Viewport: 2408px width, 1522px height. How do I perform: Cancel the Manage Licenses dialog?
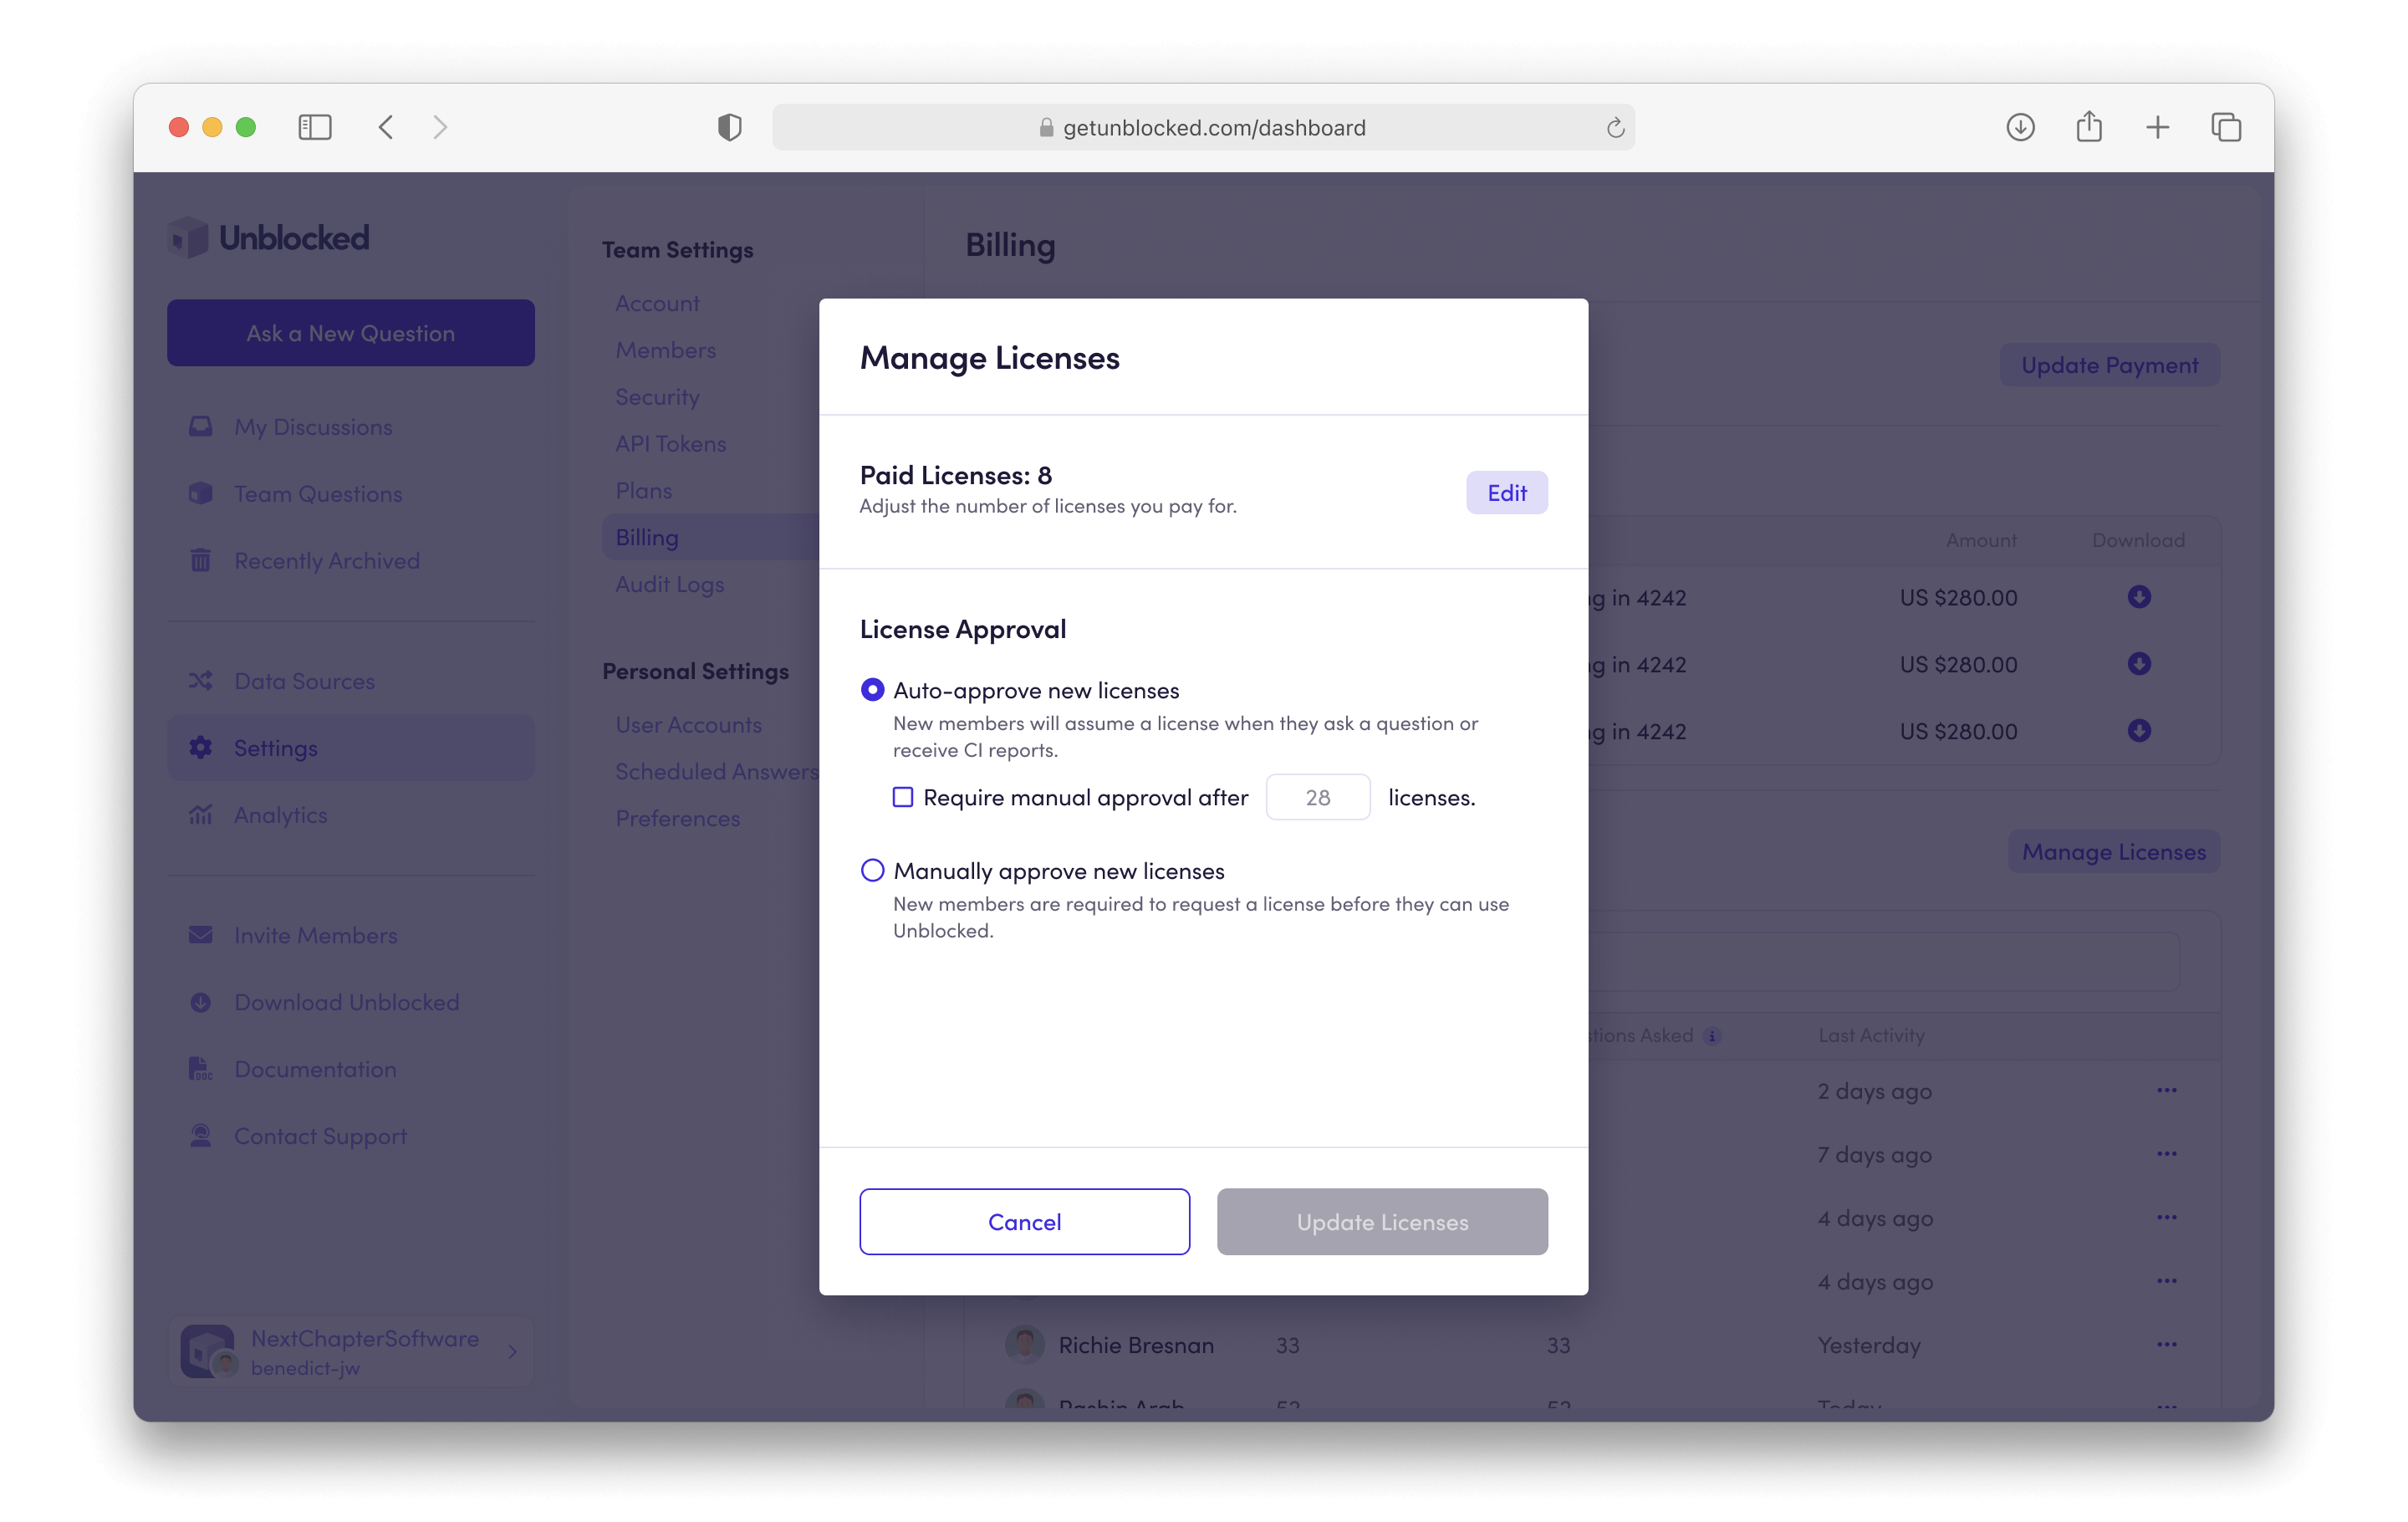tap(1024, 1221)
